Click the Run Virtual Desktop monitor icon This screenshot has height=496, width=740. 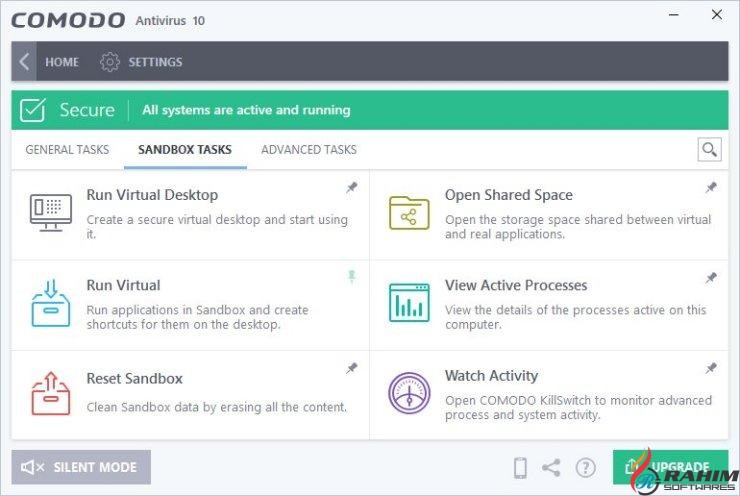51,212
